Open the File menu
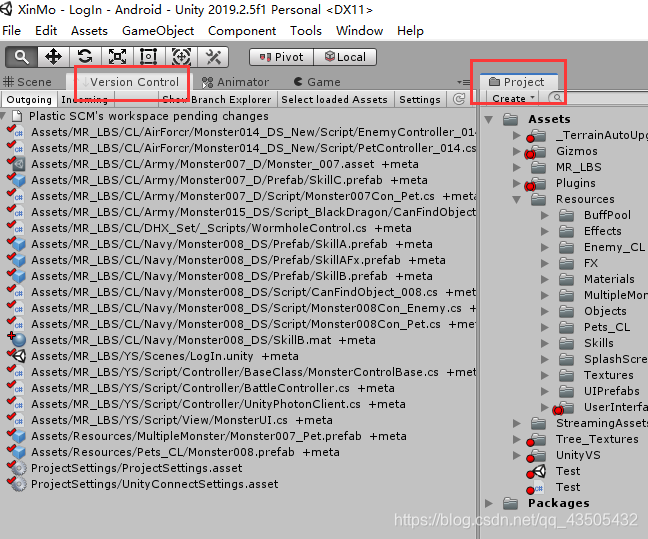Screen dimensions: 648x539 point(12,31)
